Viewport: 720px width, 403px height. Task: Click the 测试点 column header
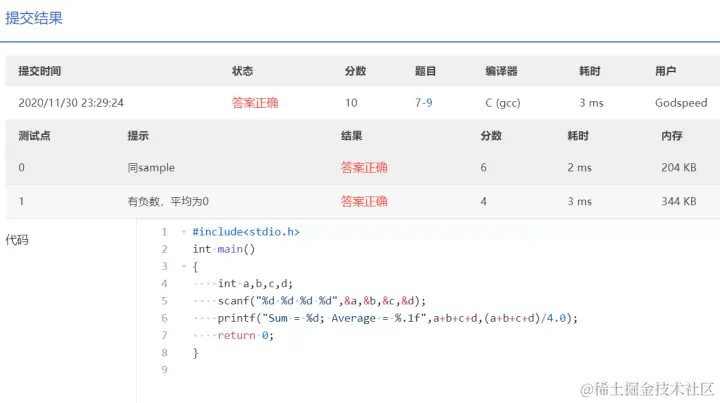click(x=34, y=136)
